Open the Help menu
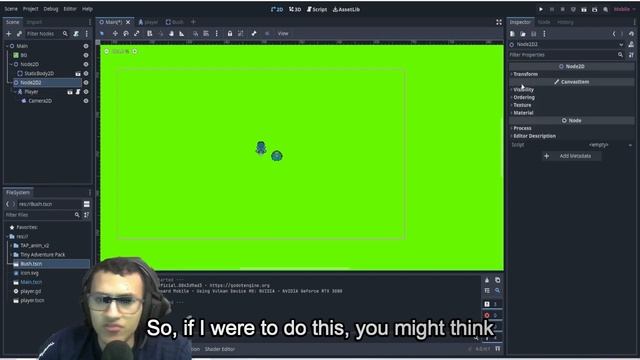Image resolution: width=640 pixels, height=360 pixels. (87, 9)
